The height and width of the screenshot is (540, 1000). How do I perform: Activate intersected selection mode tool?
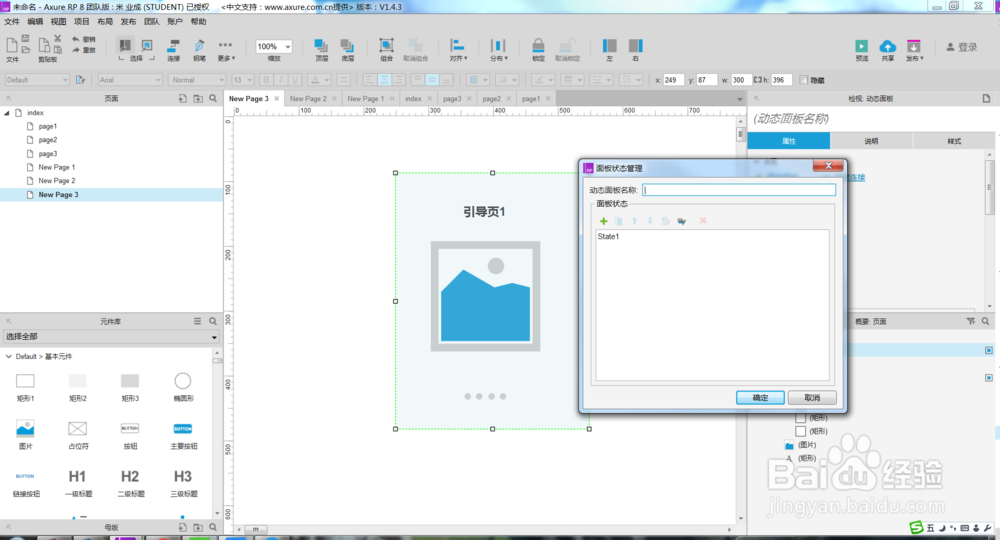[125, 46]
